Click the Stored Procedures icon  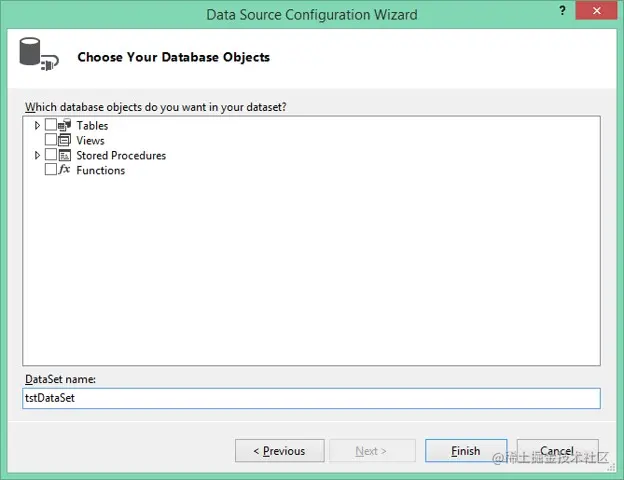64,155
